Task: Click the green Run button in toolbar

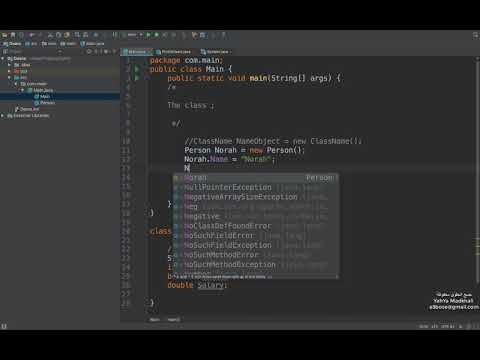Action: point(148,35)
